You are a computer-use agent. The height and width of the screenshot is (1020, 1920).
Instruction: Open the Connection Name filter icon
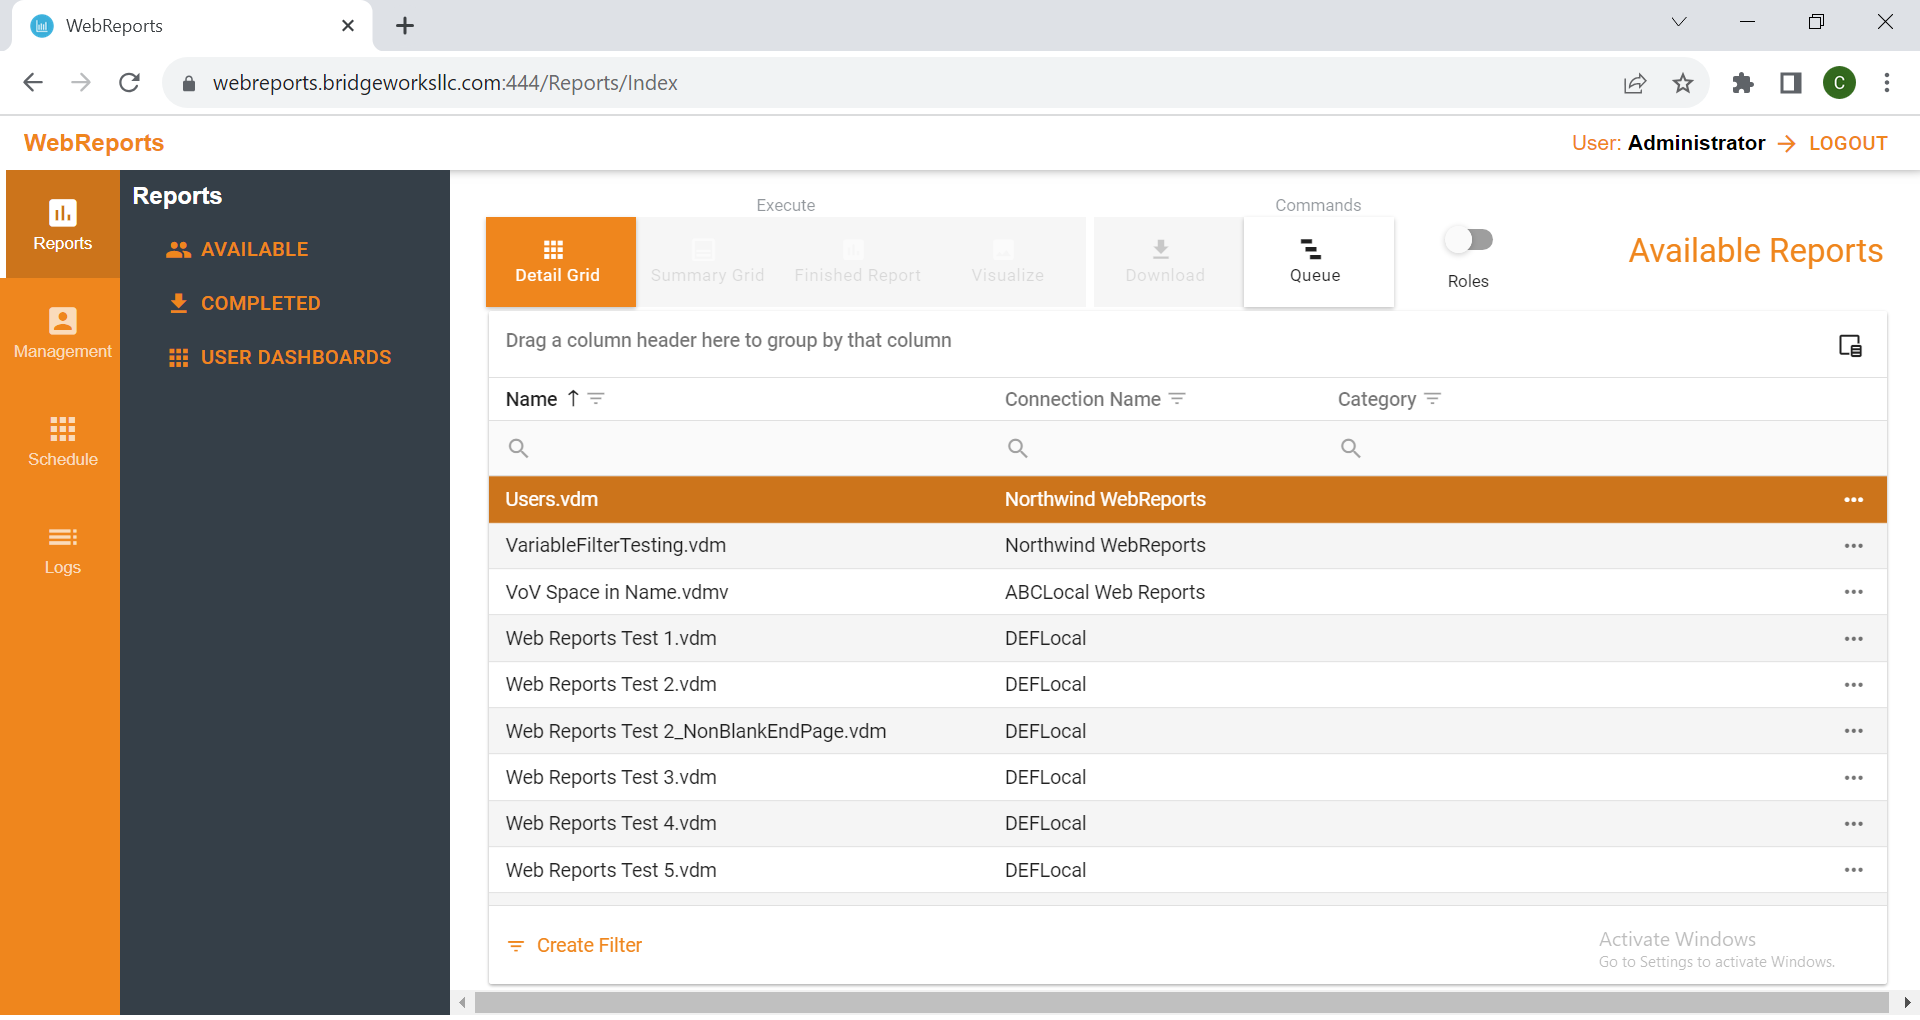coord(1177,399)
